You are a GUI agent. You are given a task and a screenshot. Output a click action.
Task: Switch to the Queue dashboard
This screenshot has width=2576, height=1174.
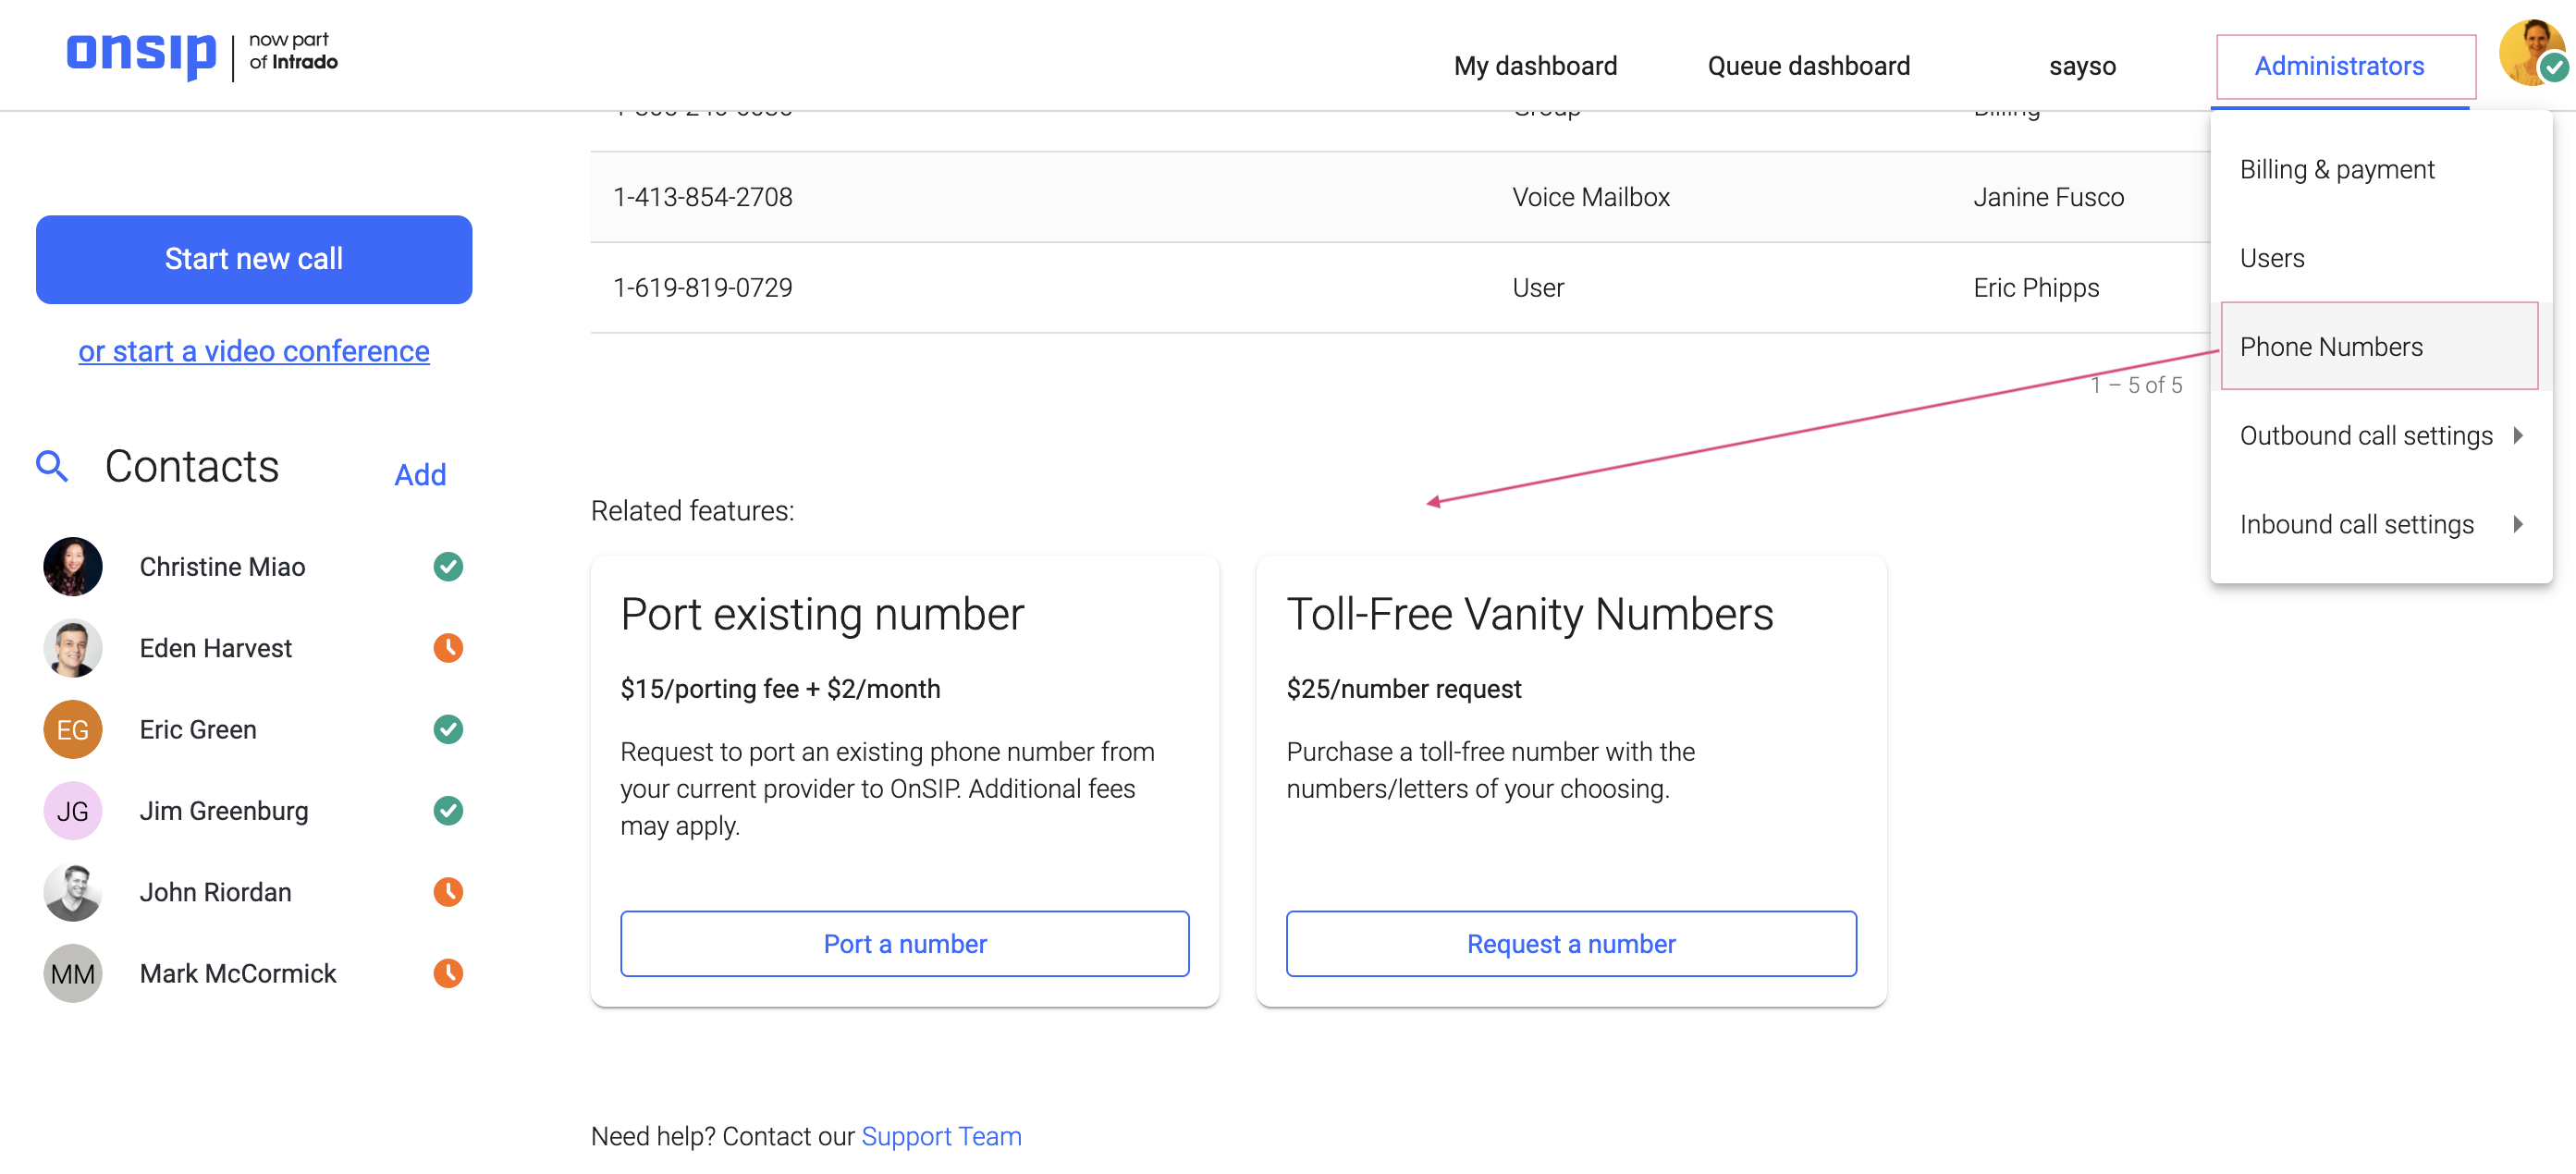[1808, 66]
